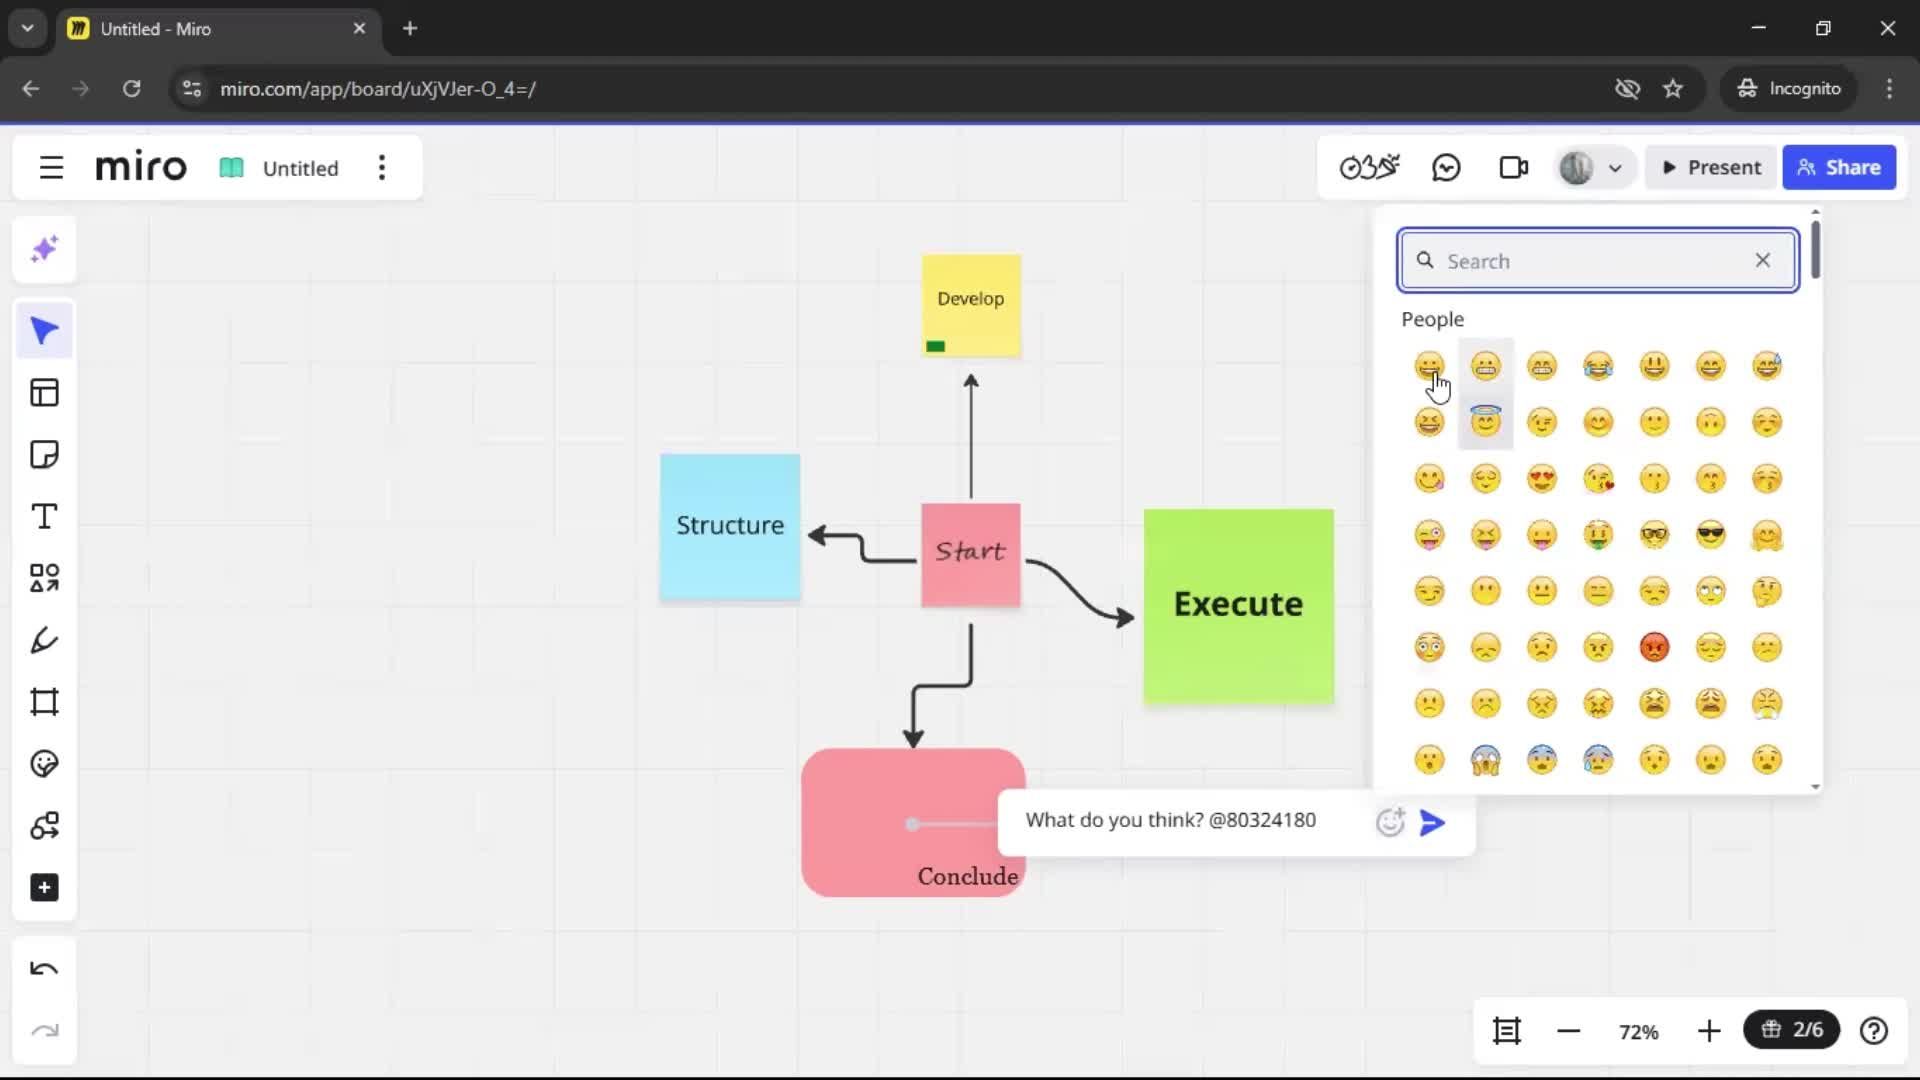Image resolution: width=1920 pixels, height=1080 pixels.
Task: Open the Templates tool in sidebar
Action: pyautogui.click(x=44, y=393)
